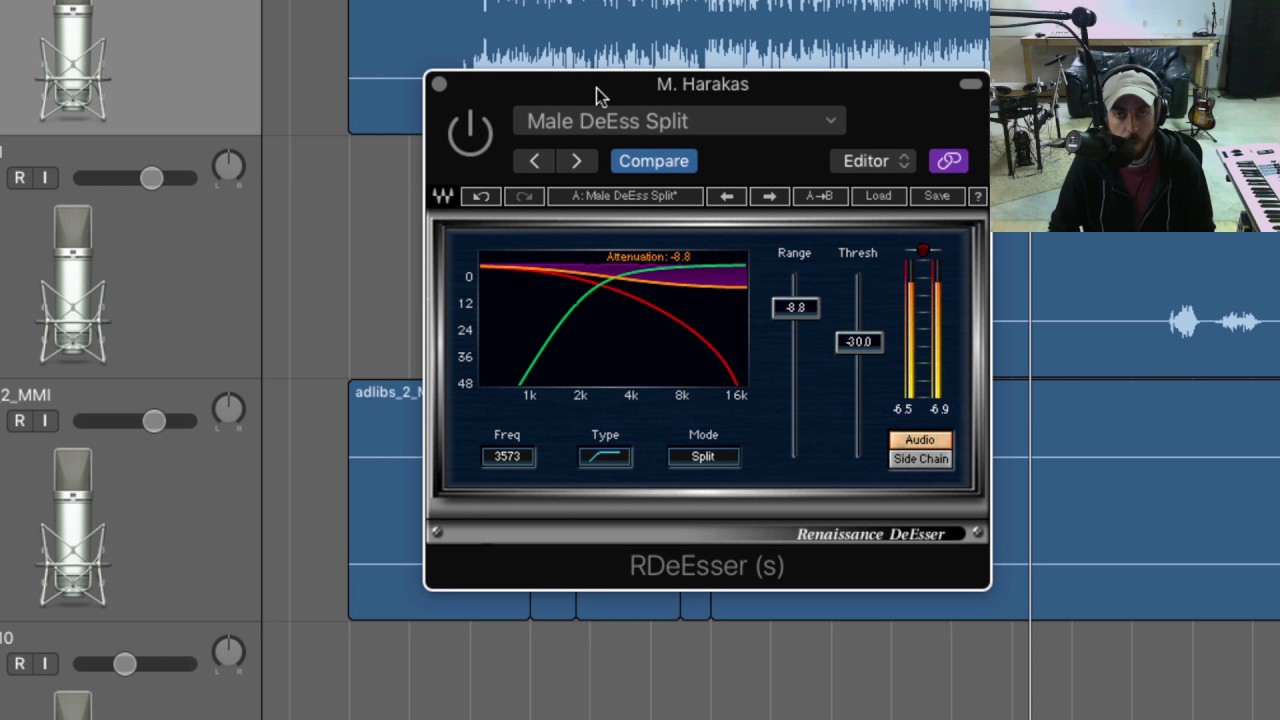Toggle input monitoring I on the track above 2_MMI

(x=44, y=178)
